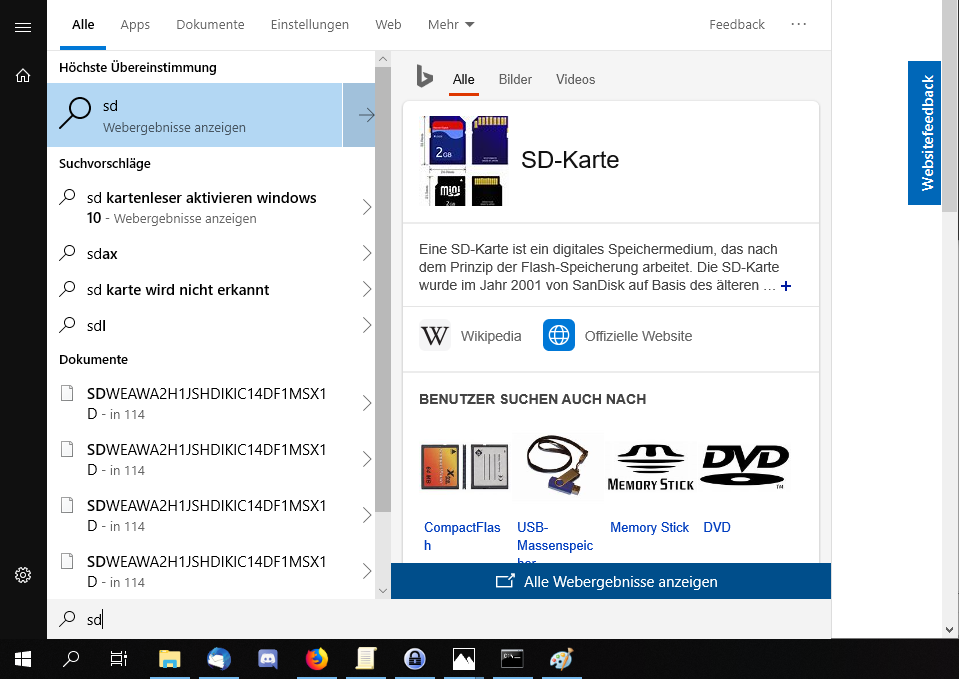959x679 pixels.
Task: Click the results list scrollbar up arrow
Action: [x=383, y=59]
